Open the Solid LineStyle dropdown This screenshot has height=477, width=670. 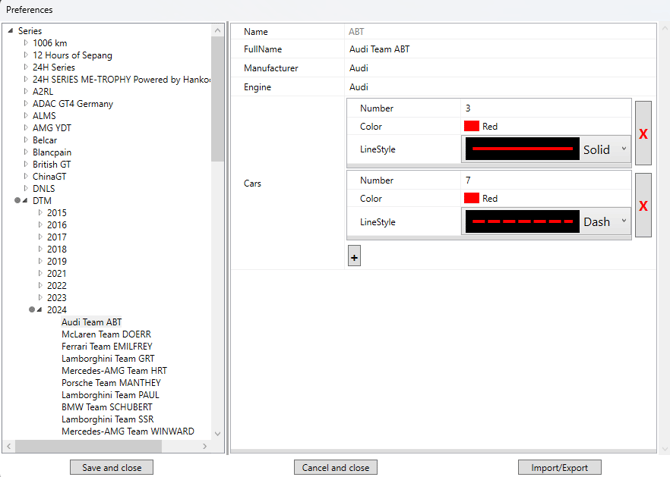546,149
